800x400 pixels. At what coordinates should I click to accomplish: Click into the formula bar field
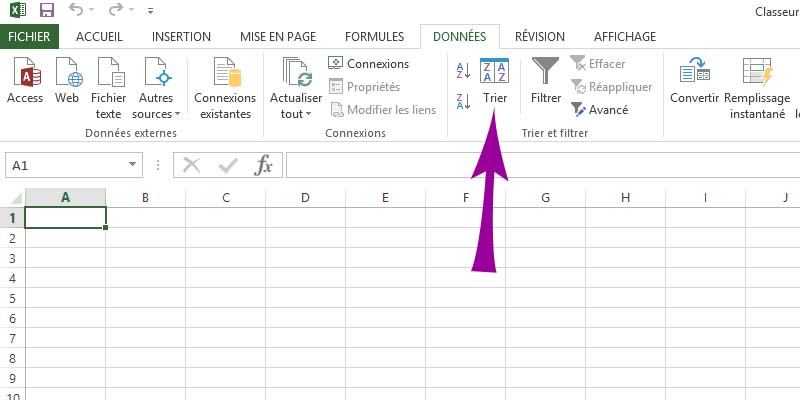pyautogui.click(x=543, y=165)
